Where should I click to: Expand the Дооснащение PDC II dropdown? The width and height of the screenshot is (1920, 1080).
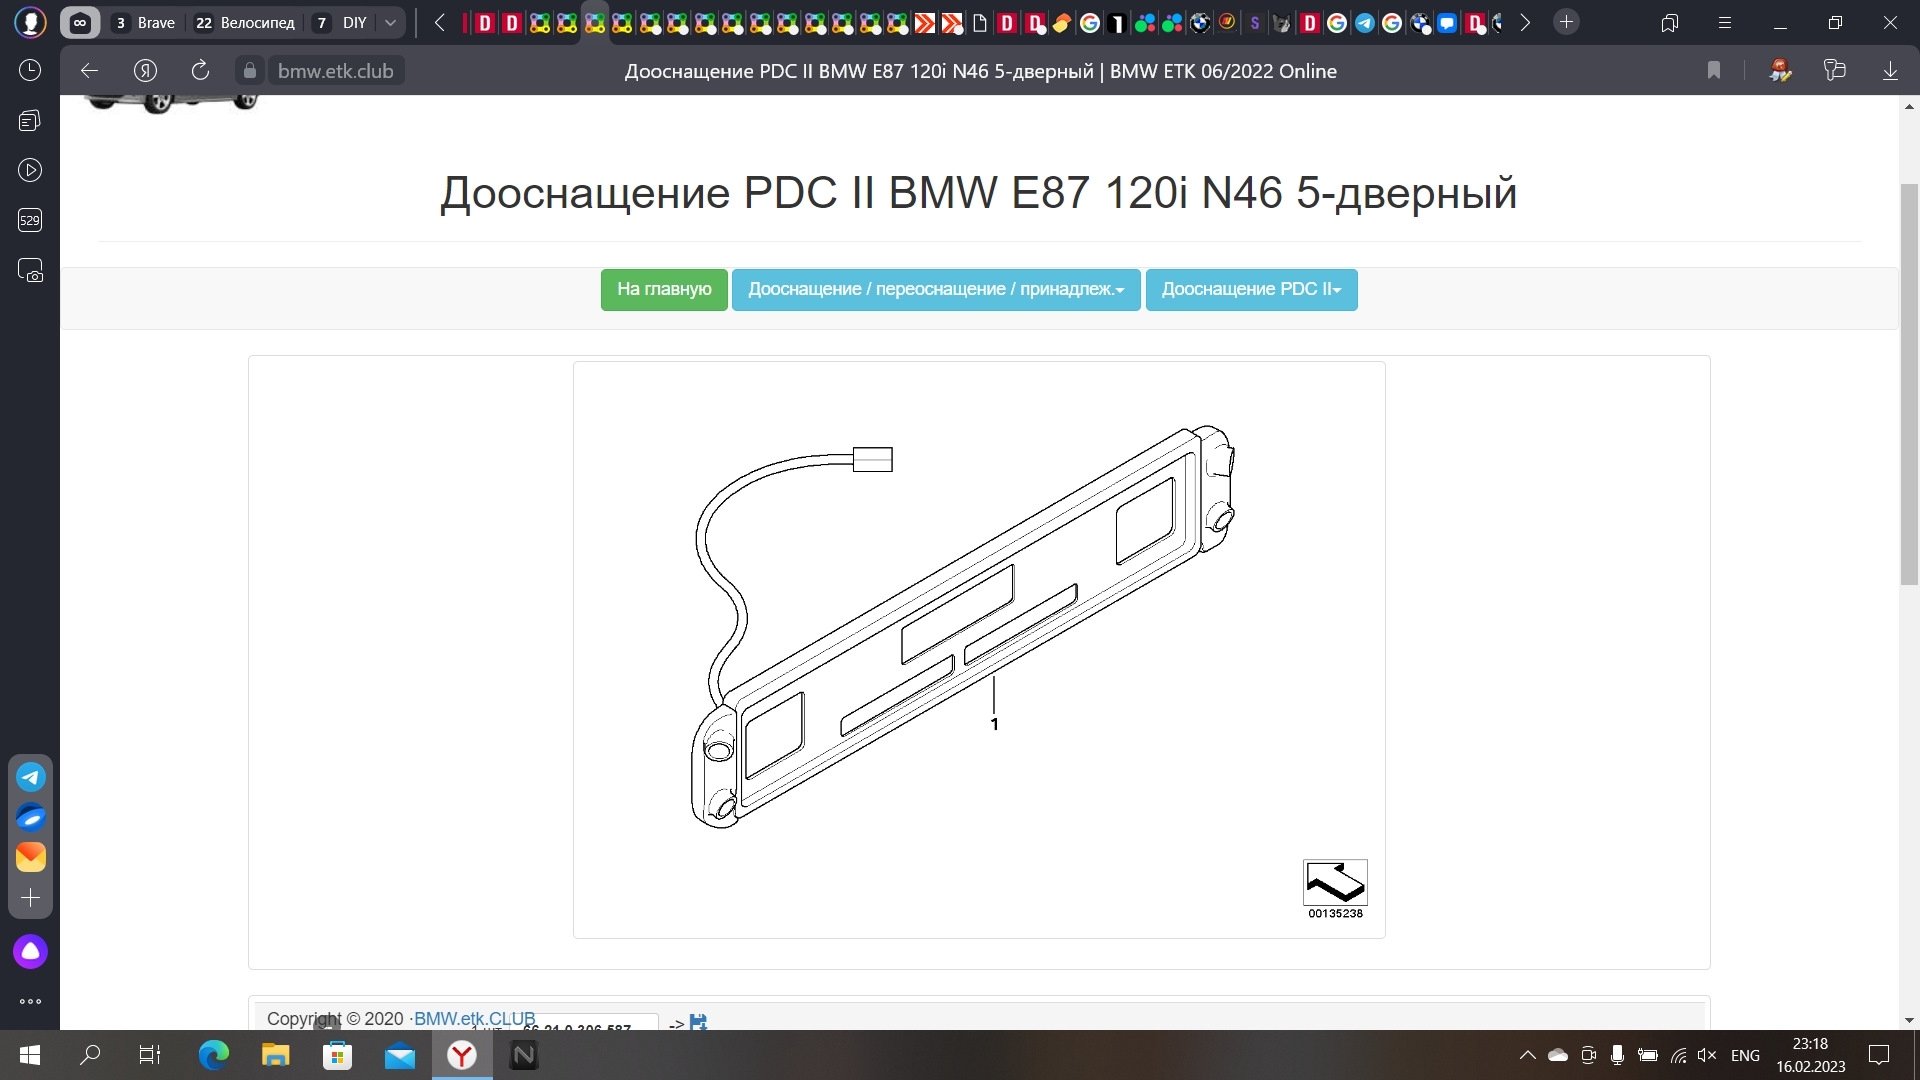tap(1251, 289)
